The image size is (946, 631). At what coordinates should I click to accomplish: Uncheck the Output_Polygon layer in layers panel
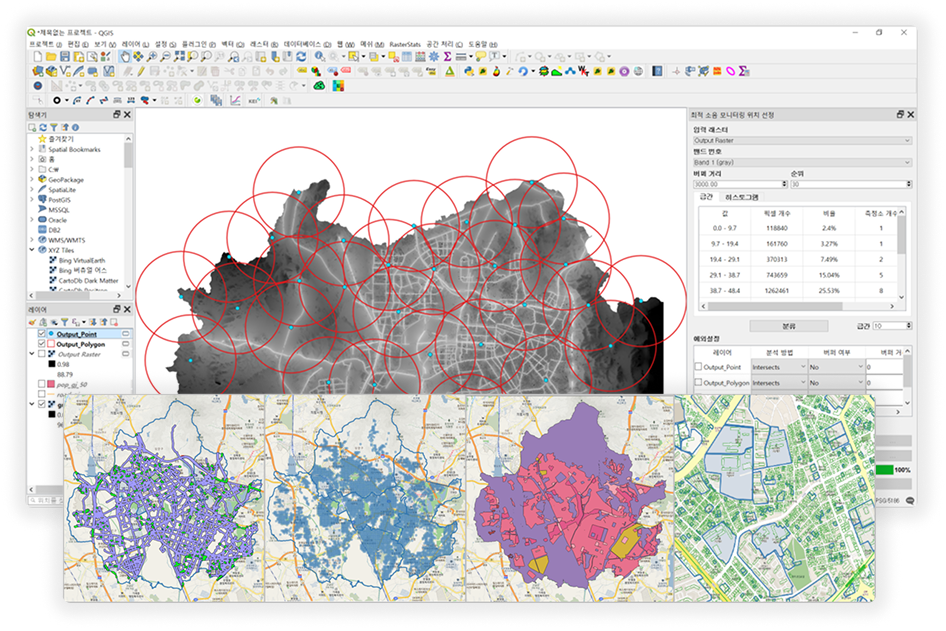point(41,344)
